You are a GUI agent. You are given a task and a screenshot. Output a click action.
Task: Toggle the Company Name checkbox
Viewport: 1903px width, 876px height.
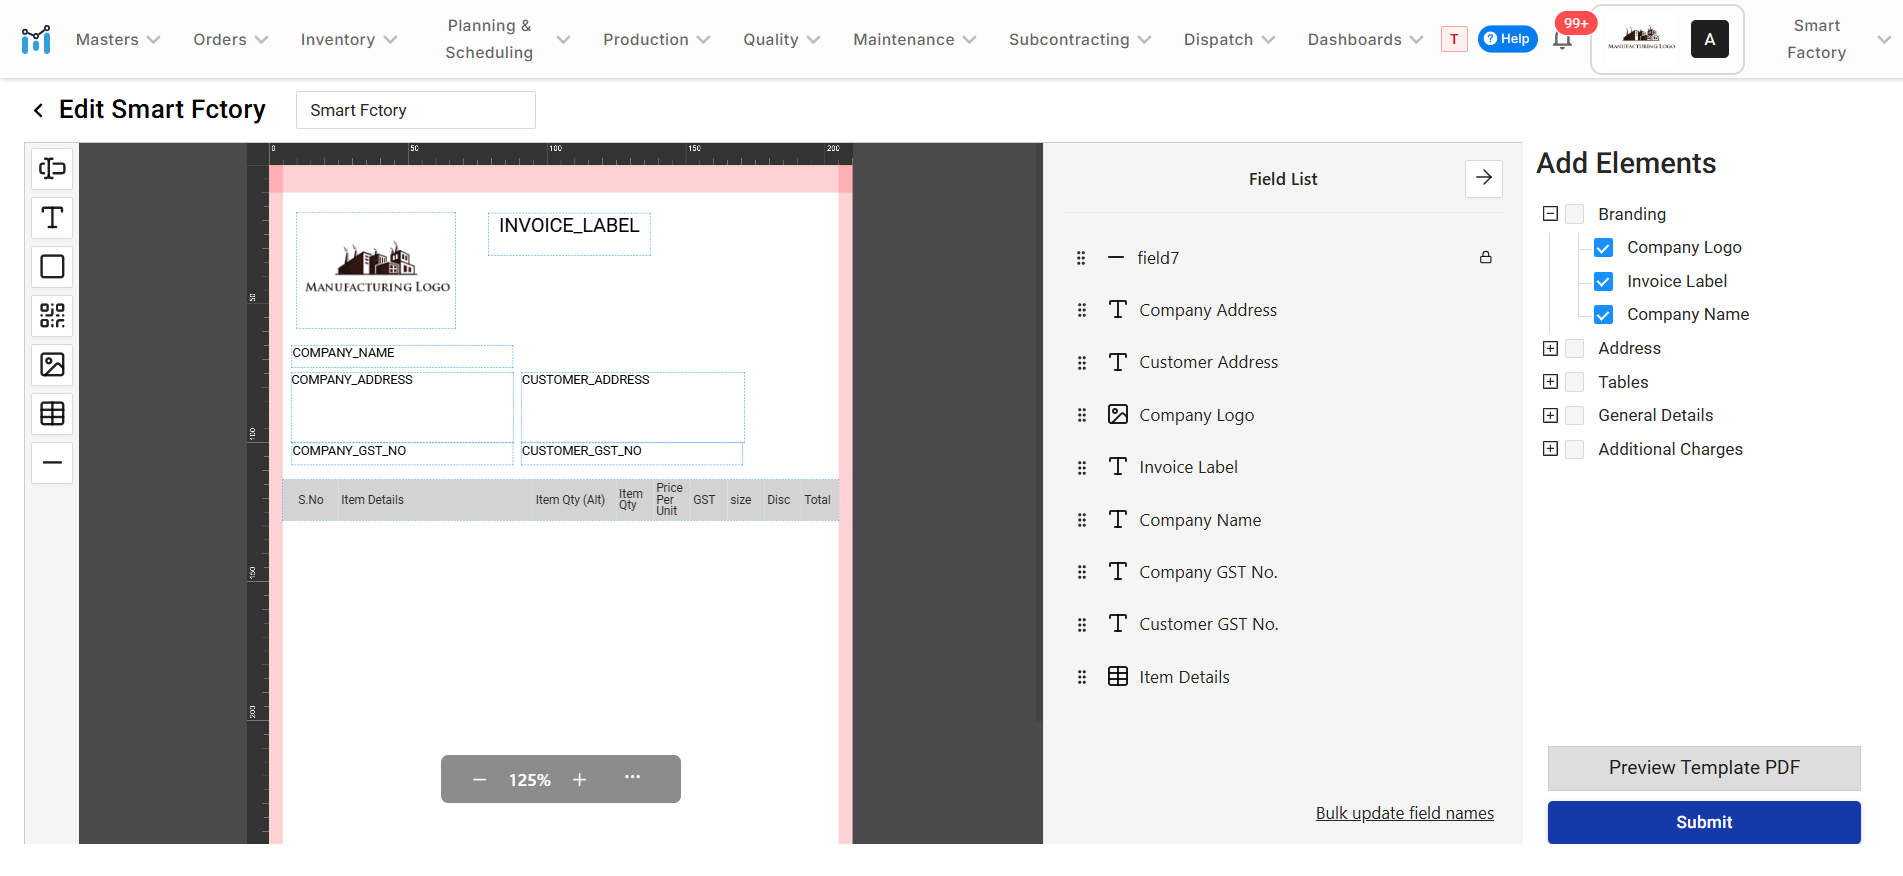point(1603,315)
